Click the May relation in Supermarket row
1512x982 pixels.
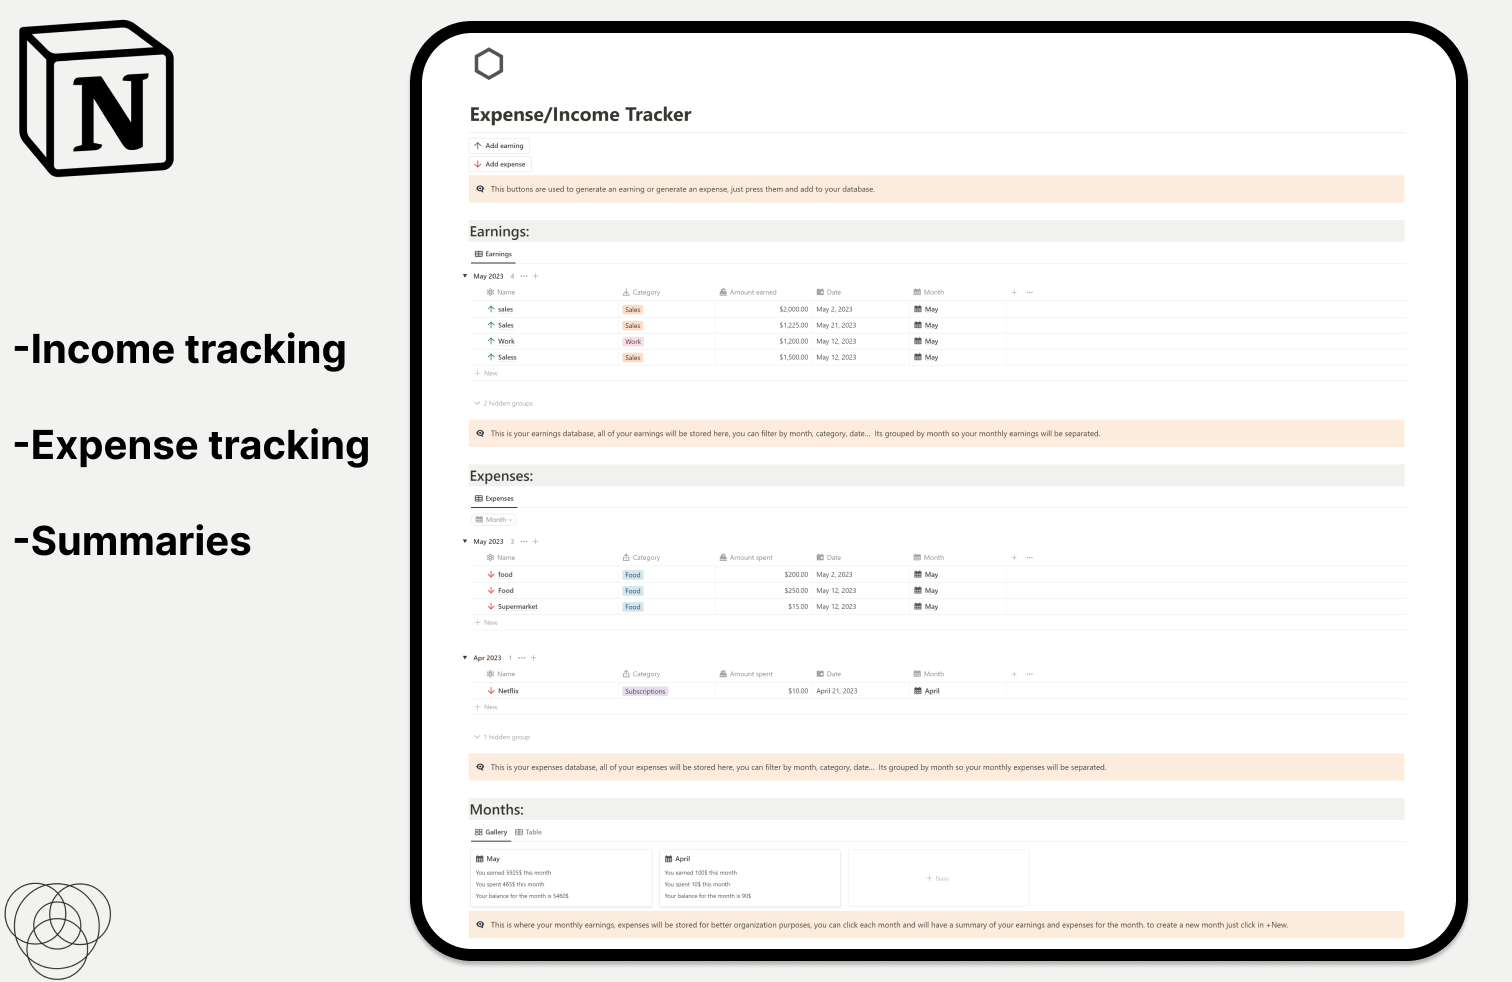(x=926, y=606)
